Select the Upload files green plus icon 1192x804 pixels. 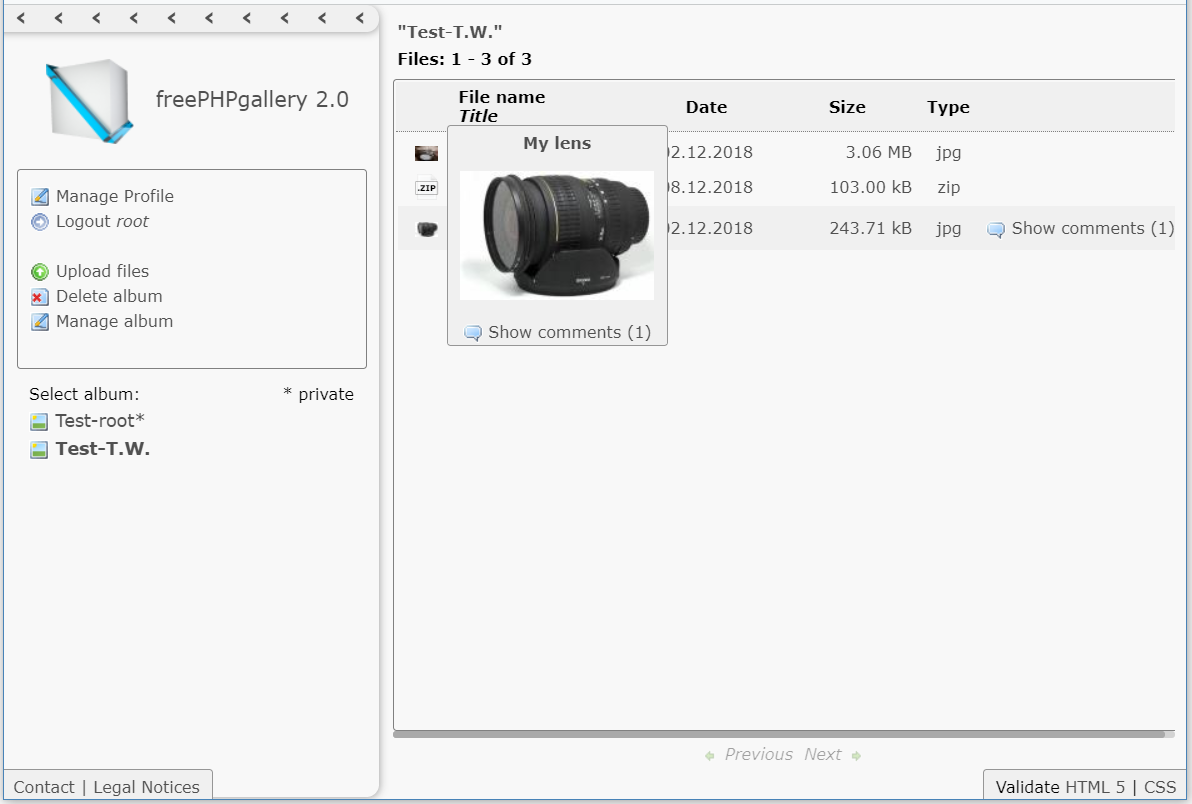[x=40, y=271]
